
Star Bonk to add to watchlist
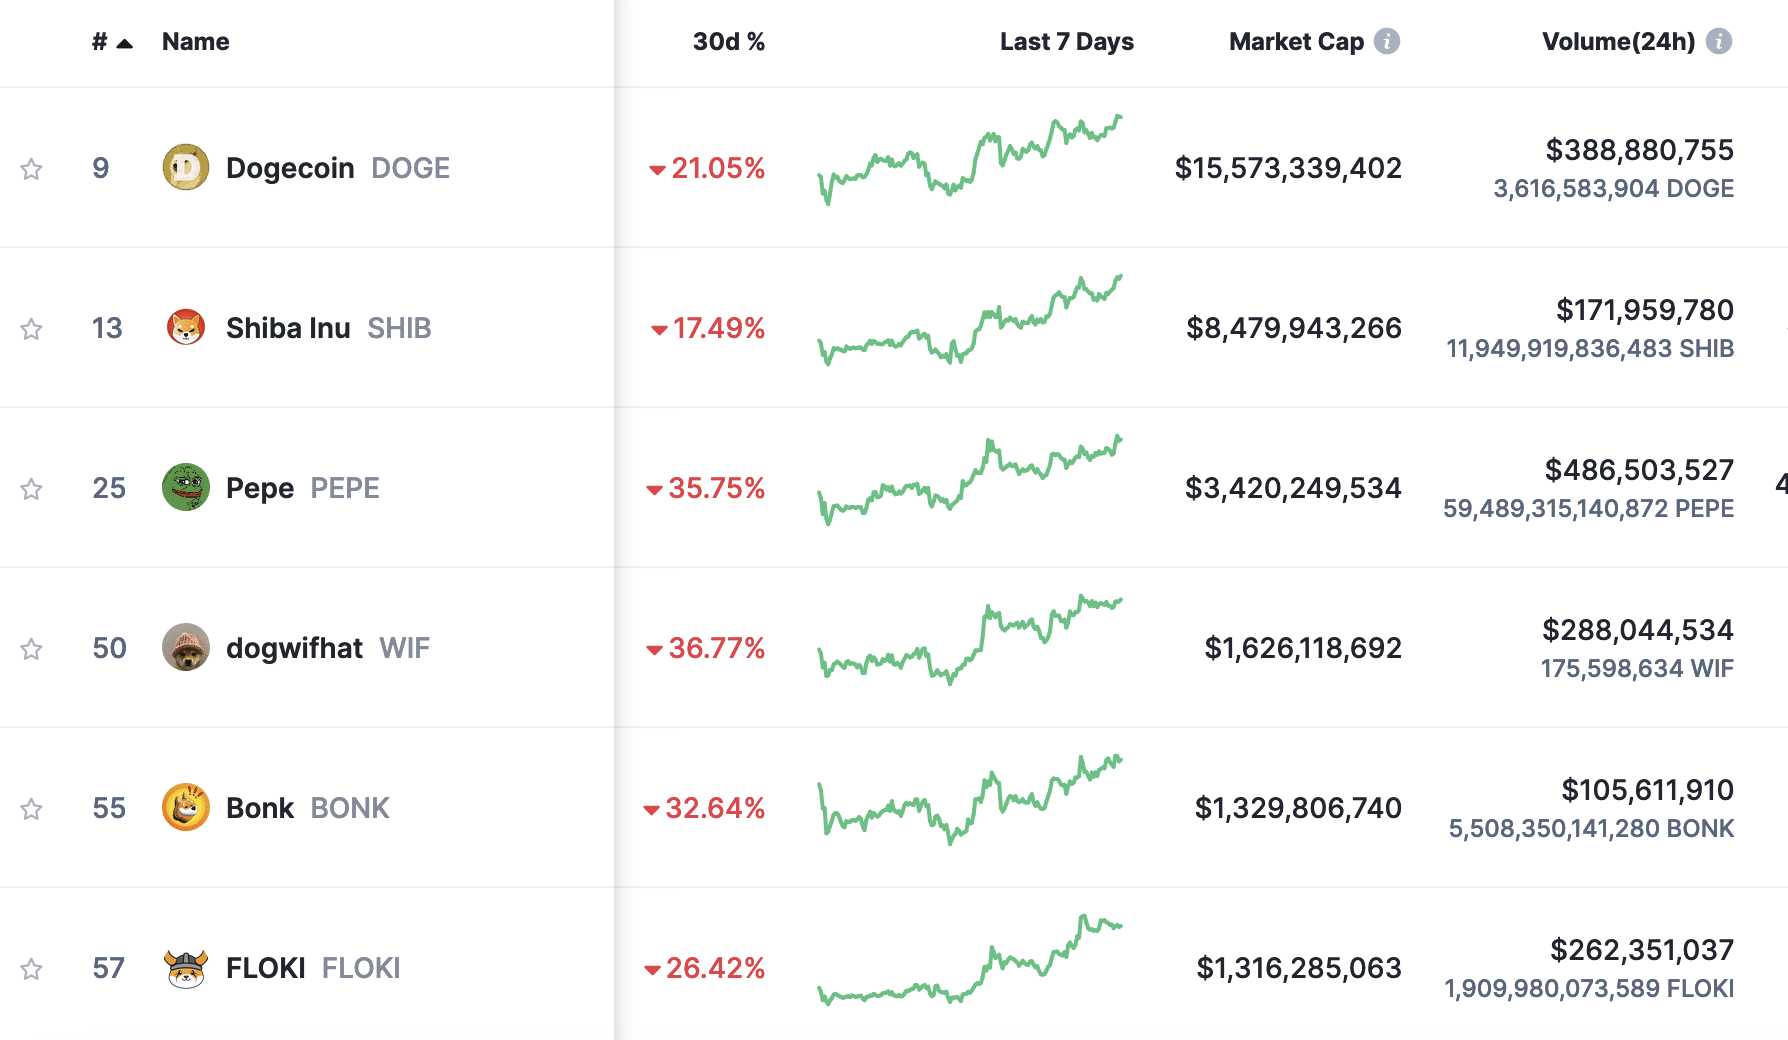pos(31,809)
